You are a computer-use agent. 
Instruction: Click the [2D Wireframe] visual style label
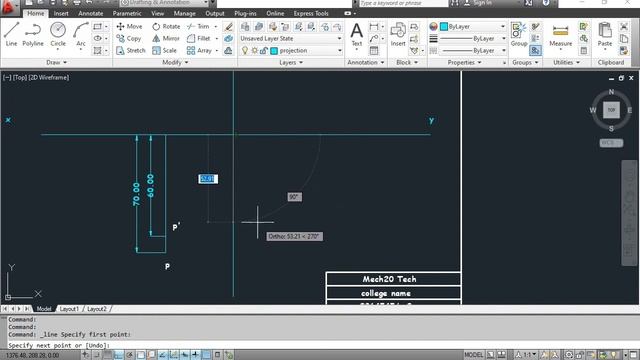click(49, 77)
